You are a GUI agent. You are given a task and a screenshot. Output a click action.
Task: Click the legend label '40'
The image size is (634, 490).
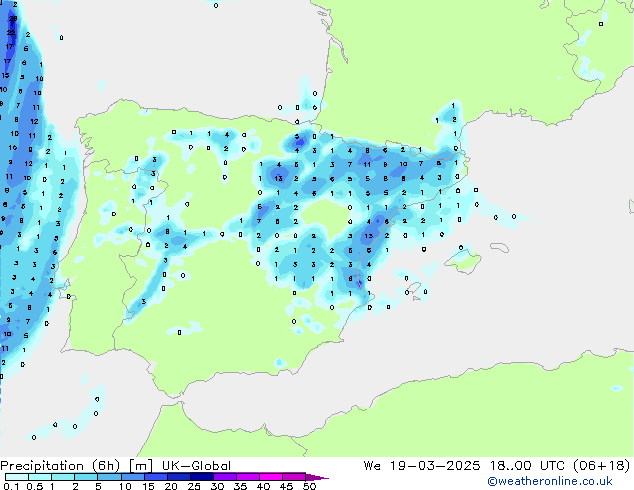point(263,486)
